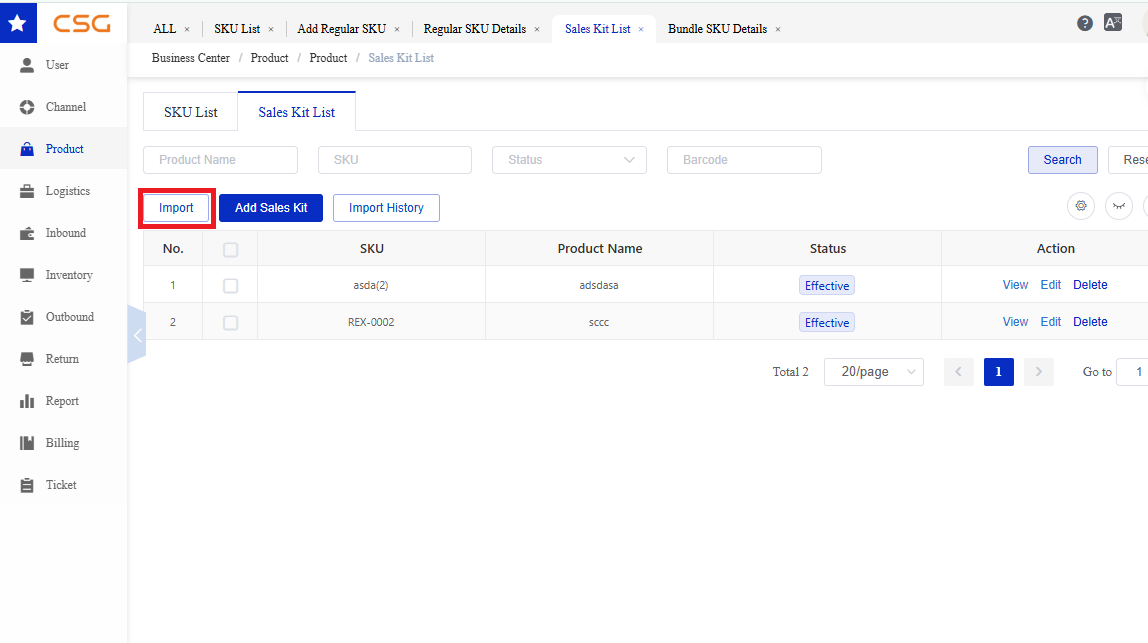Toggle the select-all header checkbox

pyautogui.click(x=231, y=250)
